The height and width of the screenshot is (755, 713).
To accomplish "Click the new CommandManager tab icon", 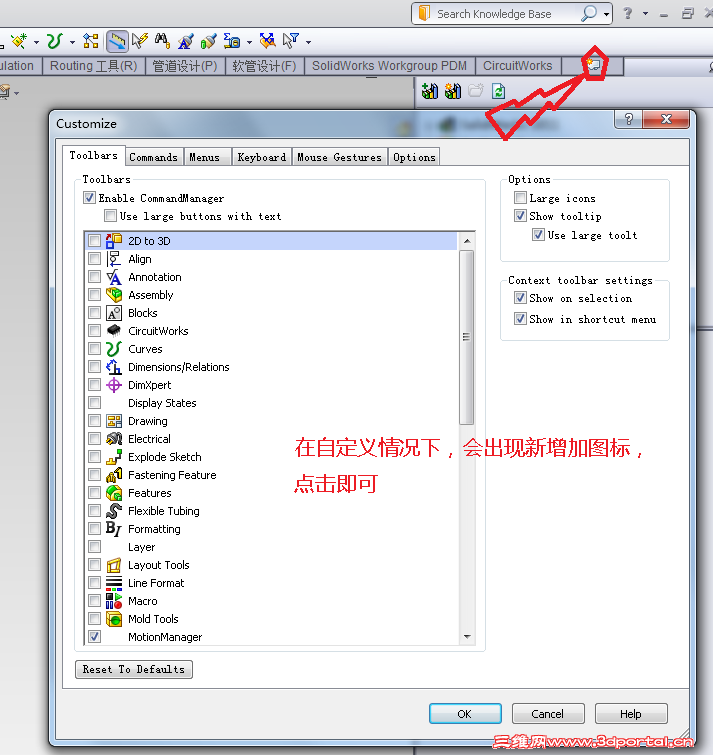I will click(593, 65).
